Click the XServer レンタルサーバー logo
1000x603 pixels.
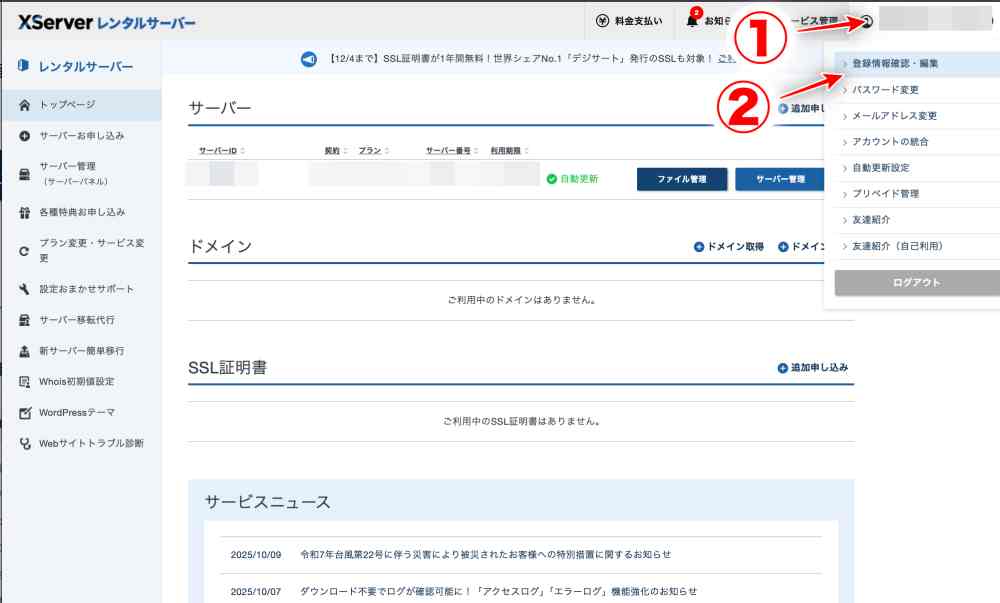tap(107, 21)
